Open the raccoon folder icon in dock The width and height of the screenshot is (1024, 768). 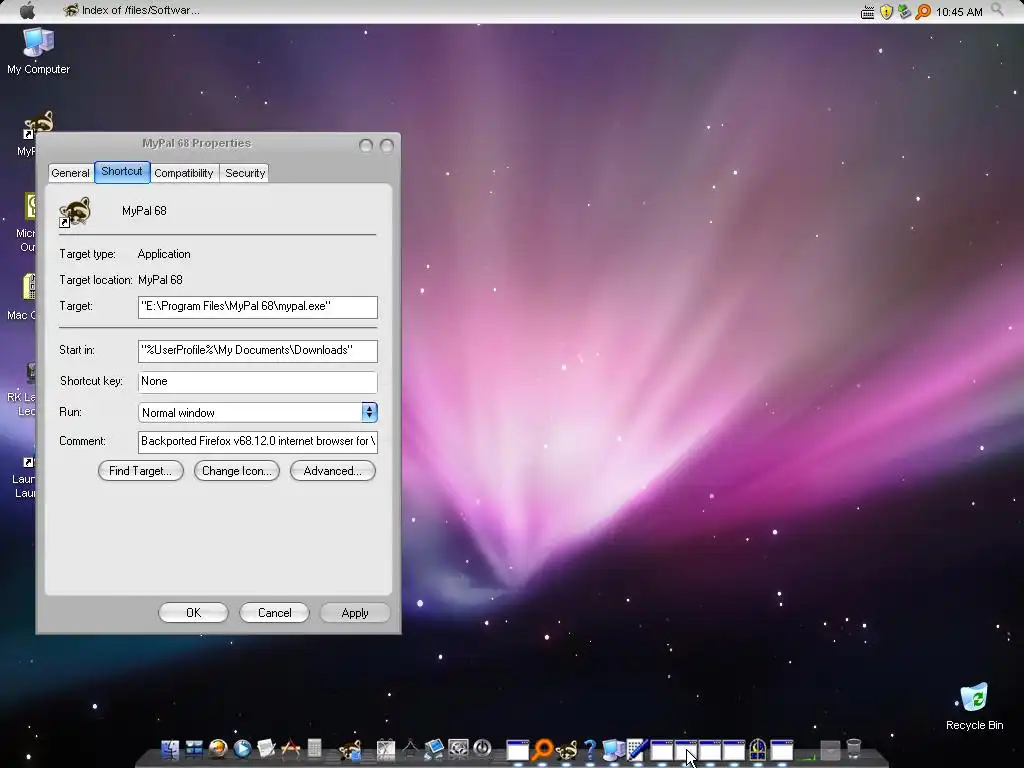(350, 750)
